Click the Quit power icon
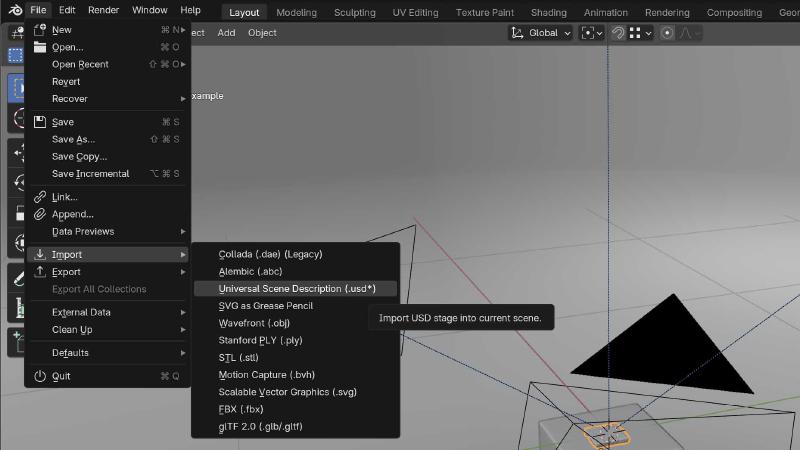The width and height of the screenshot is (800, 450). pos(40,376)
